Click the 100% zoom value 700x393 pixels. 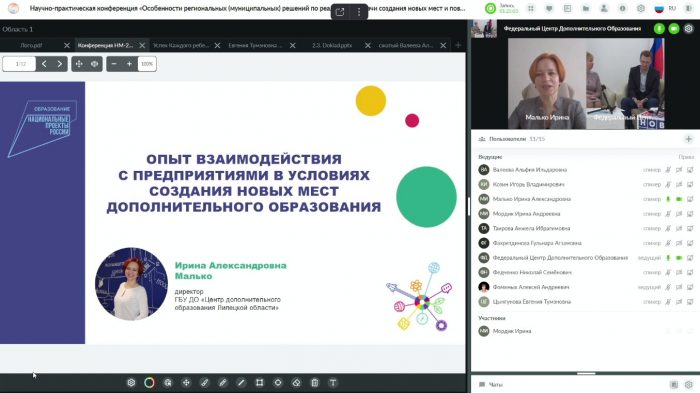click(x=147, y=64)
